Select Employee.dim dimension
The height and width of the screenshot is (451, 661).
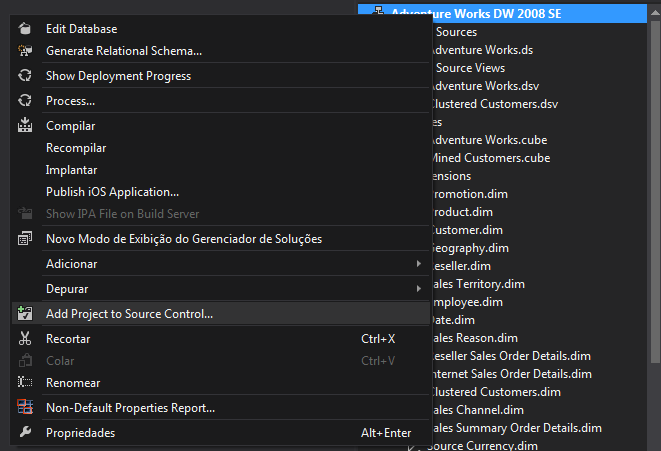468,302
